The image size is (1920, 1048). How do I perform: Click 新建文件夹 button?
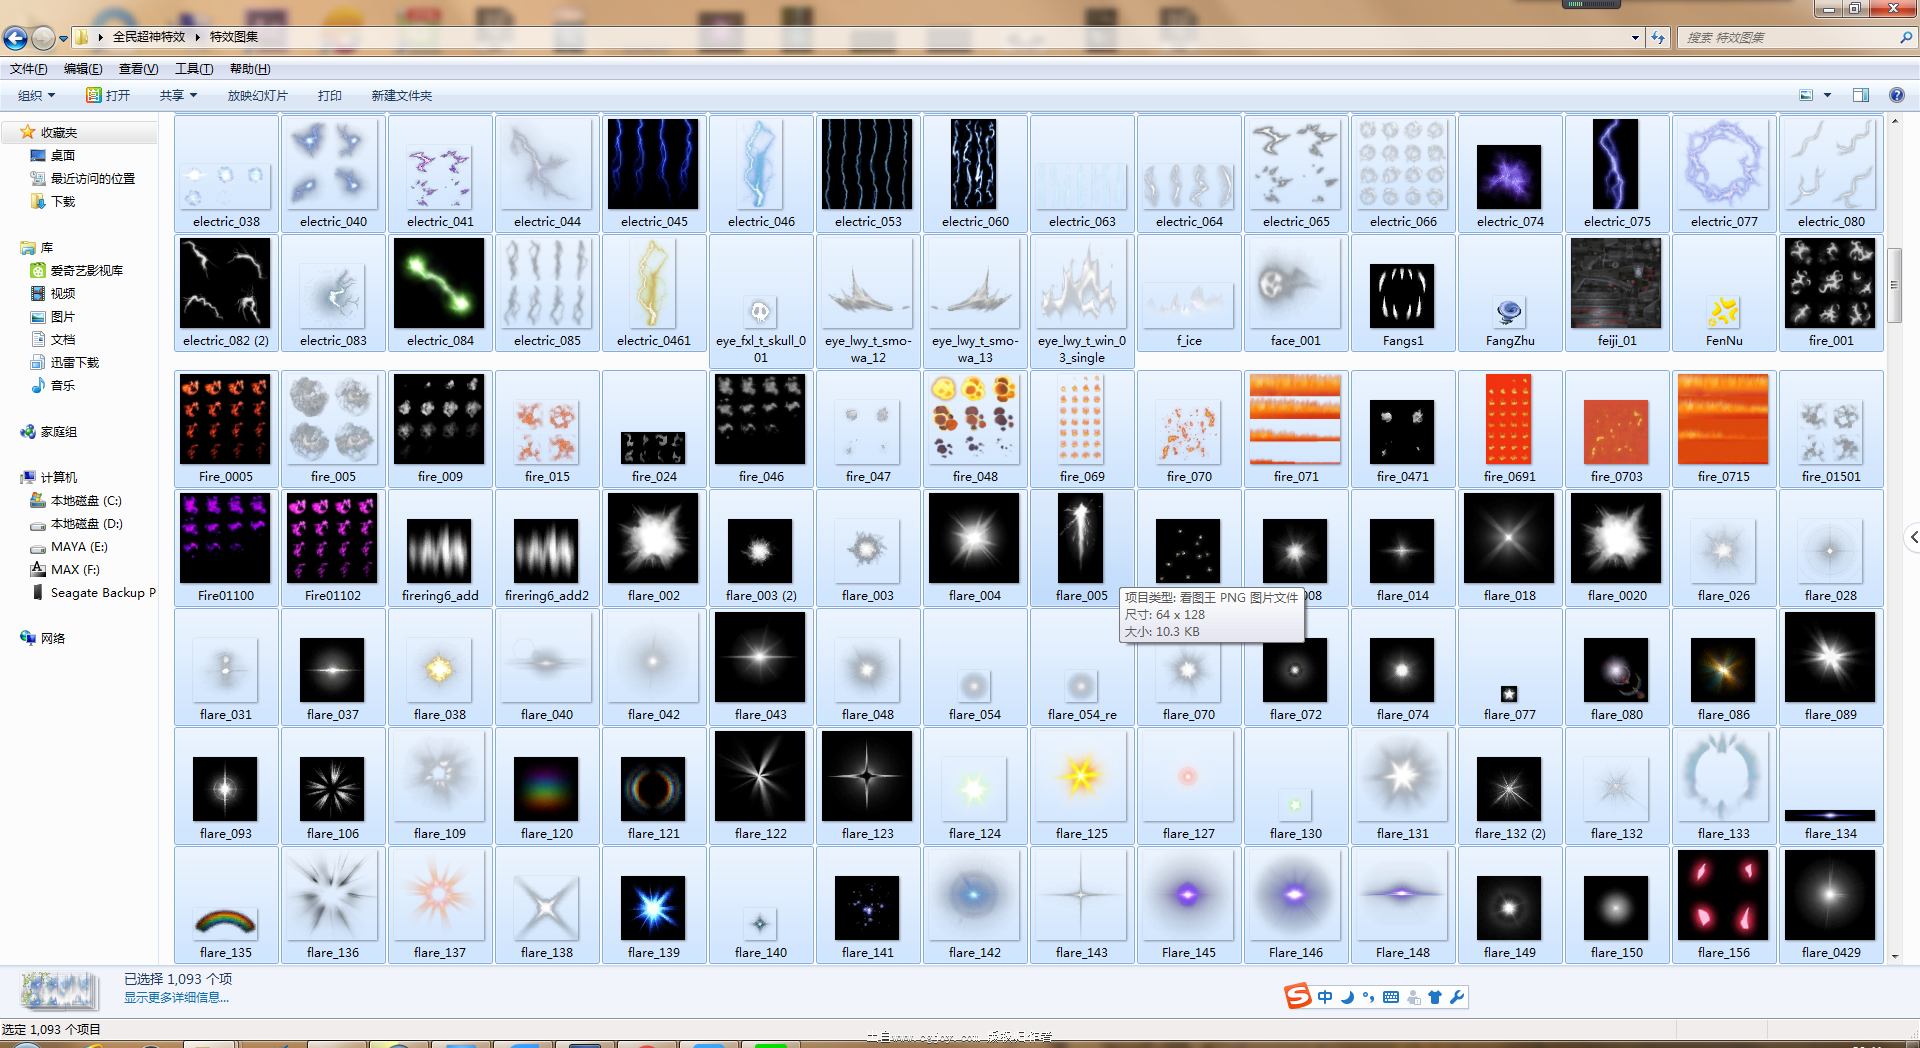(402, 96)
